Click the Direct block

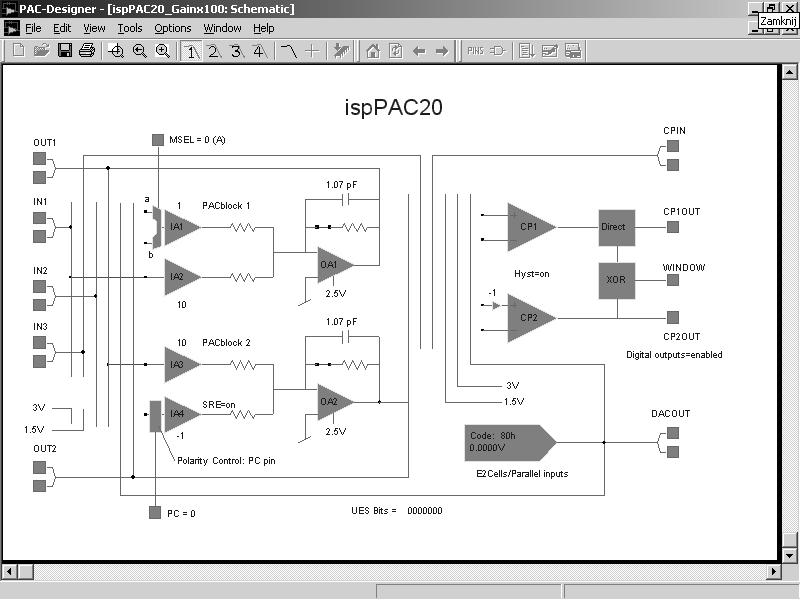pos(616,228)
